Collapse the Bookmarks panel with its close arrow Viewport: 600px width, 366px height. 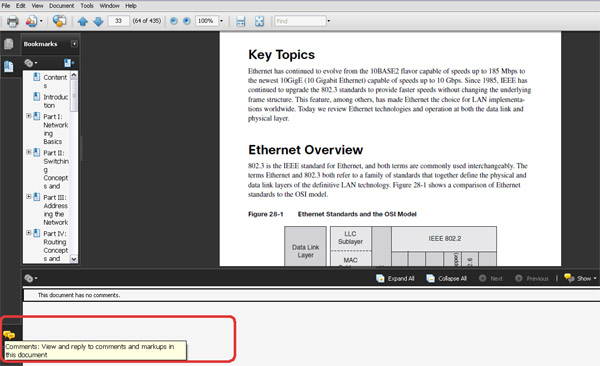click(x=74, y=44)
